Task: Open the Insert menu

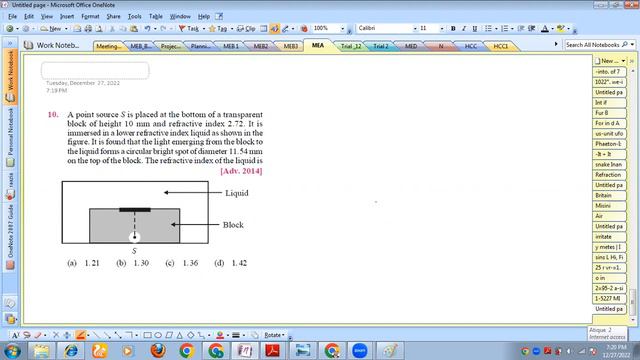Action: pos(67,16)
